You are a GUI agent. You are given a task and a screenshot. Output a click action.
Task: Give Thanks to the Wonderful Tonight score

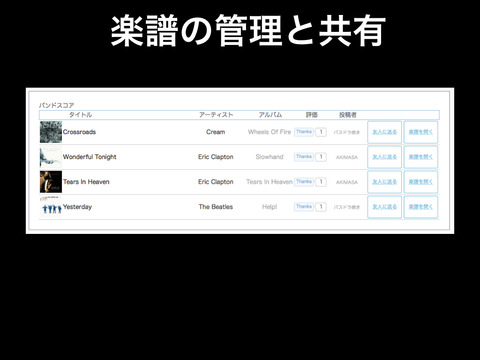[304, 157]
